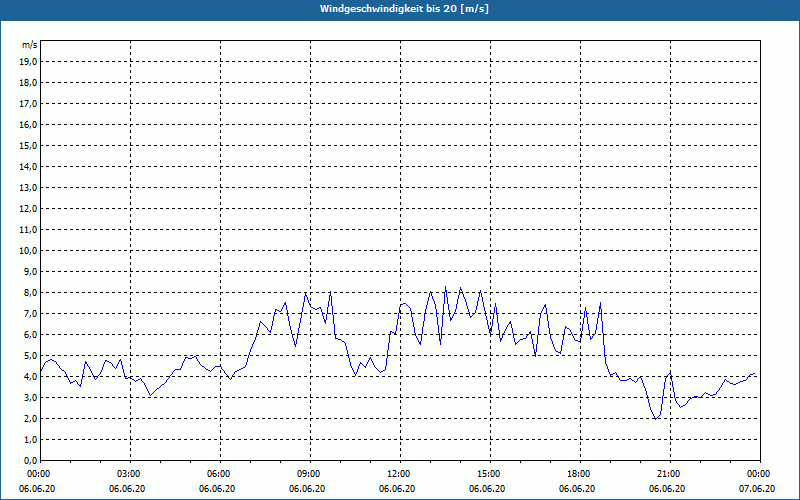Image resolution: width=800 pixels, height=500 pixels.
Task: Click the "06.06.20" date beneath 09:00
Action: click(x=307, y=489)
